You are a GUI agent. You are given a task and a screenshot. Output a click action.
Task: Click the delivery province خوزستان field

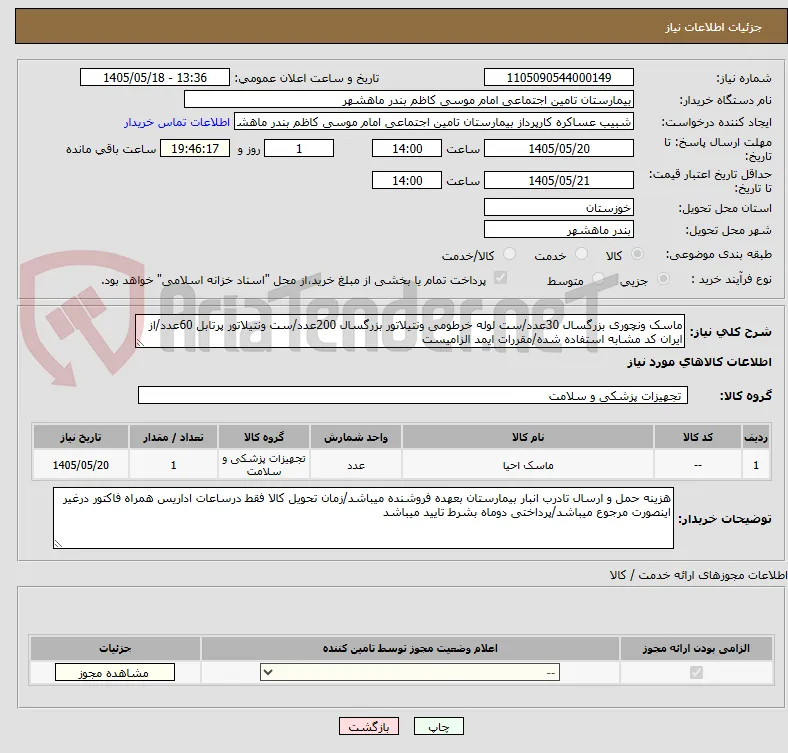click(x=558, y=208)
